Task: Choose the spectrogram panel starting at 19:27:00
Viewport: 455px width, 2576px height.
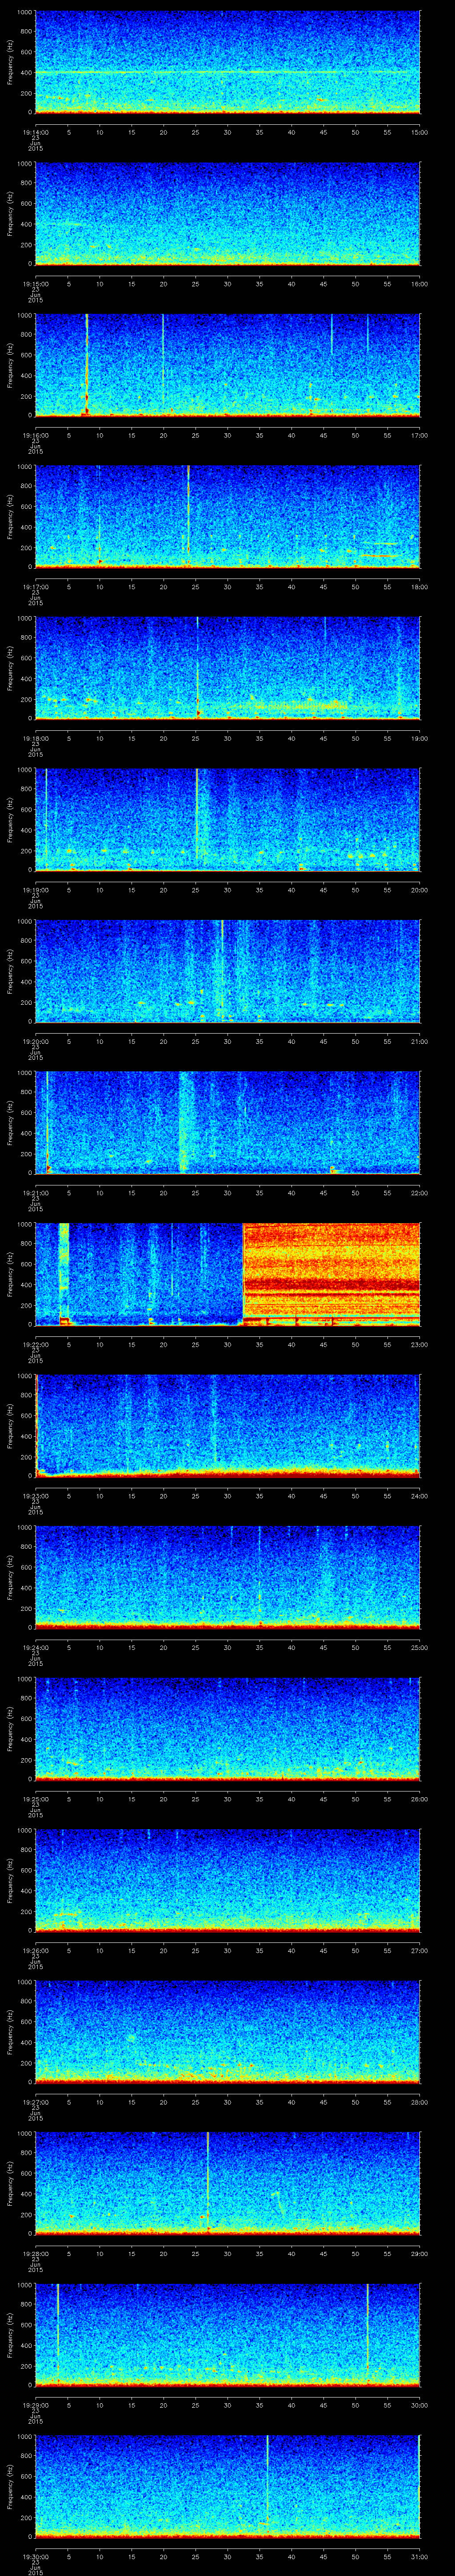Action: pos(228,2032)
